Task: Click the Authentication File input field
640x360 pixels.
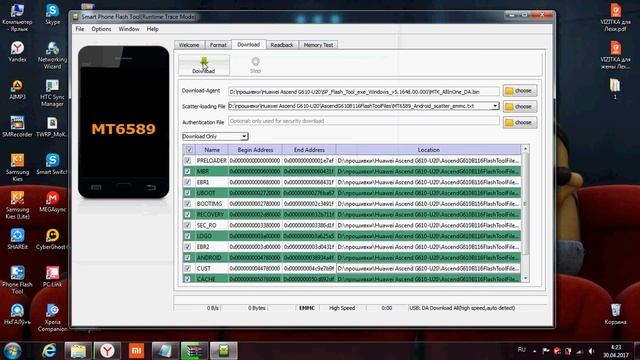Action: coord(363,121)
